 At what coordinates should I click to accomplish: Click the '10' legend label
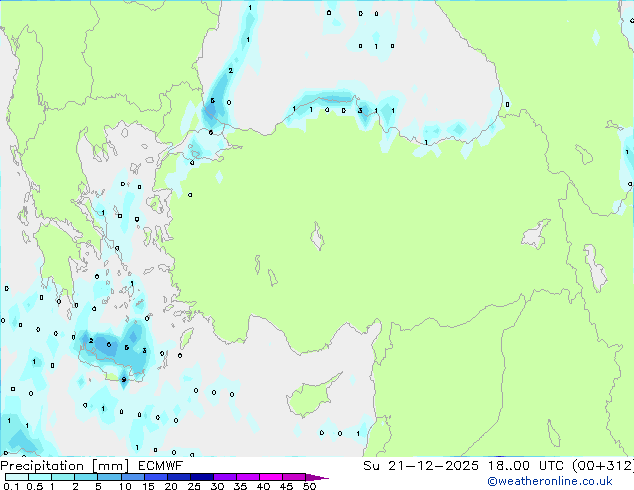[x=125, y=486]
